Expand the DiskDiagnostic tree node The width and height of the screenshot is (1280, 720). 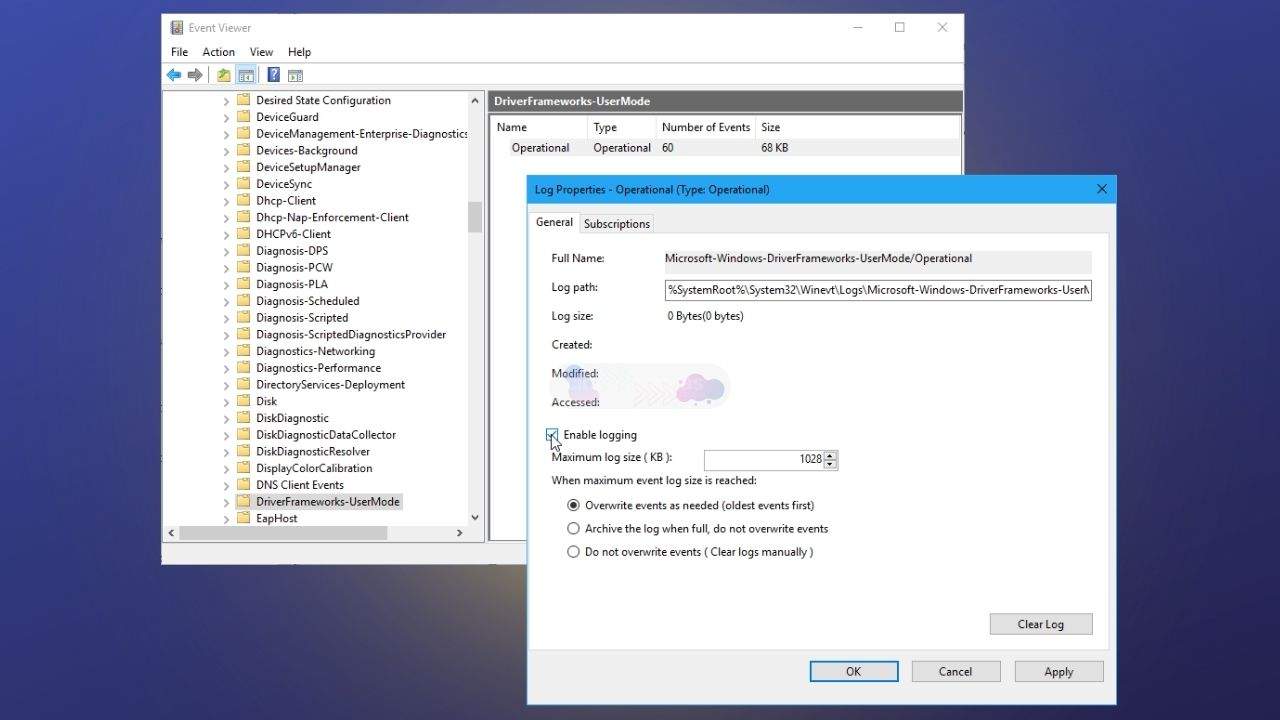click(x=226, y=418)
